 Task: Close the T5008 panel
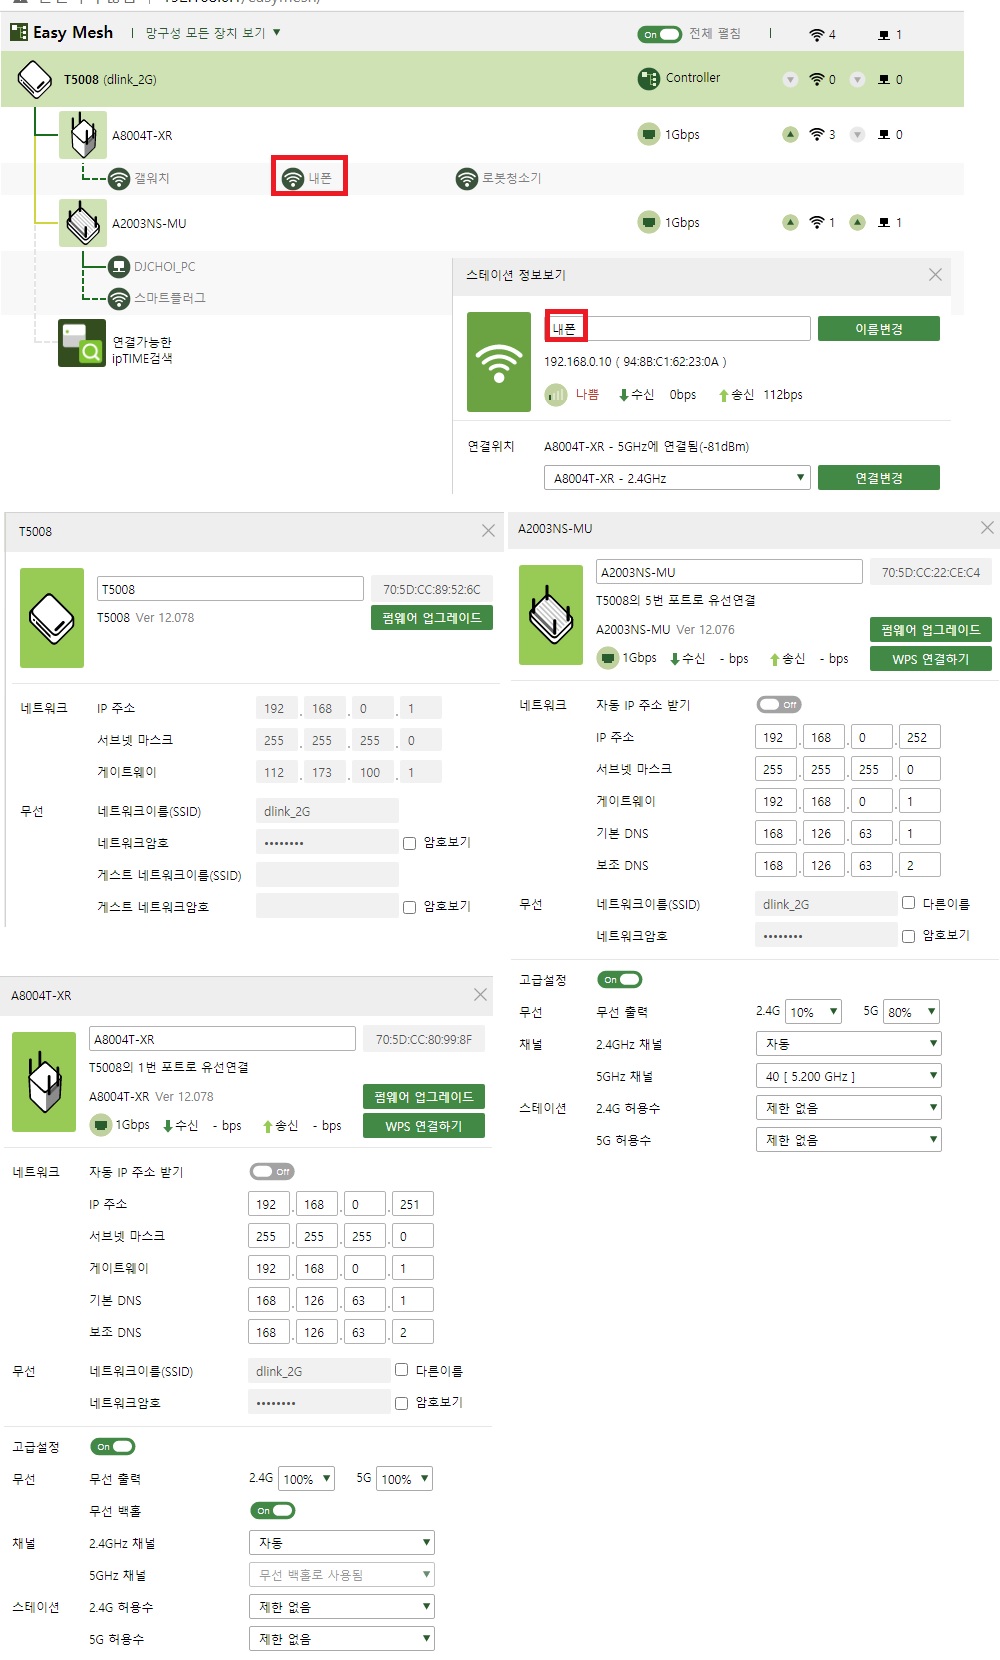tap(488, 531)
